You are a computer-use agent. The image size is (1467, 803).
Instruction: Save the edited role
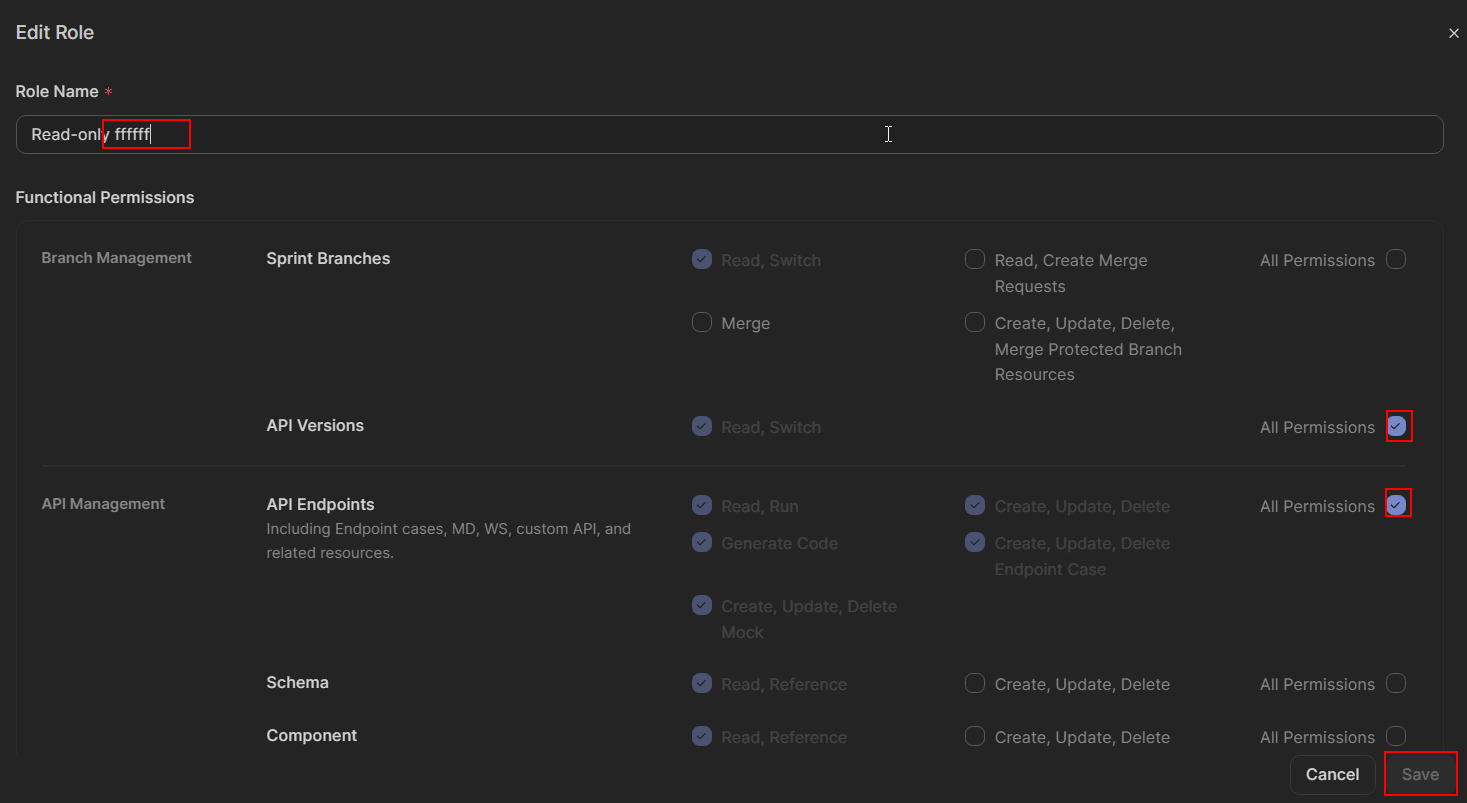(1419, 774)
